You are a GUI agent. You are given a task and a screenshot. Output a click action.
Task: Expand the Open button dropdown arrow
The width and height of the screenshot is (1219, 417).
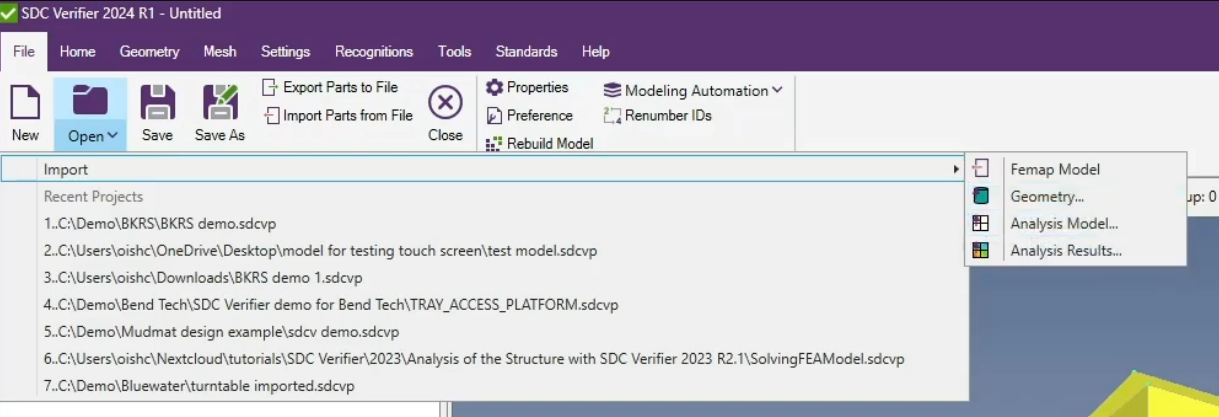[x=112, y=135]
